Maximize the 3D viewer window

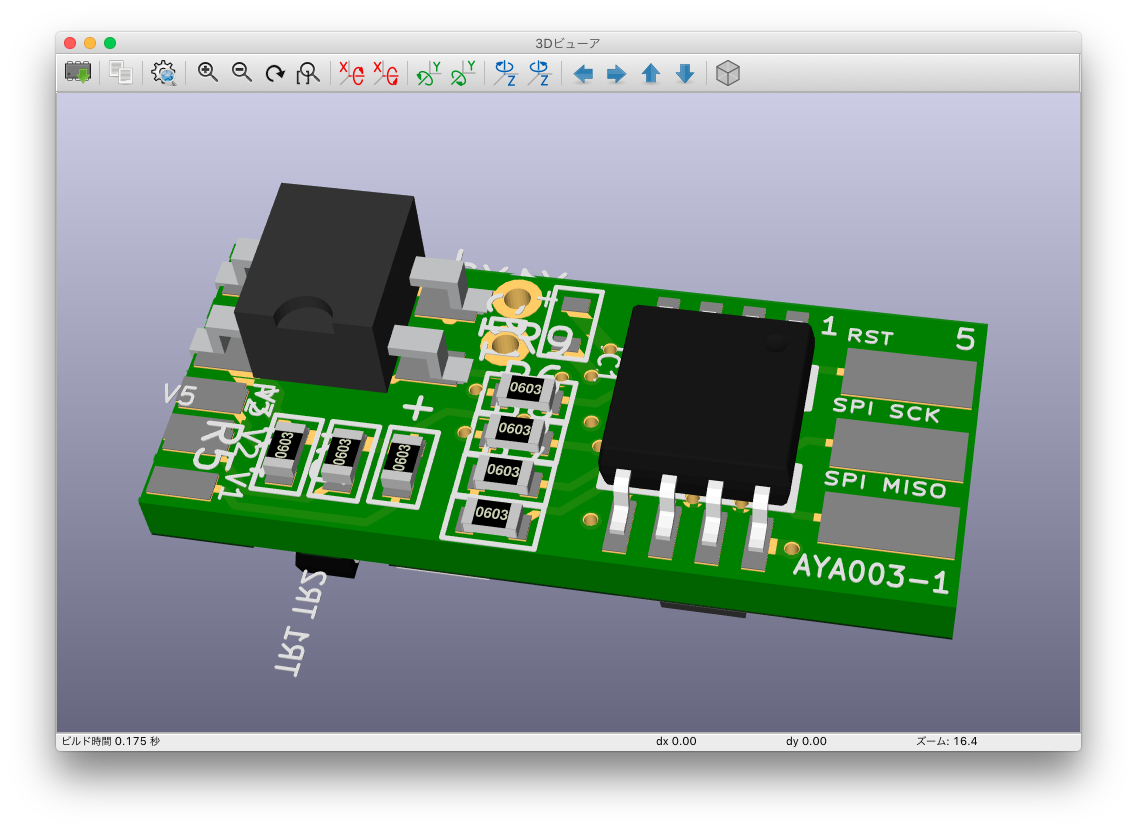[x=110, y=43]
